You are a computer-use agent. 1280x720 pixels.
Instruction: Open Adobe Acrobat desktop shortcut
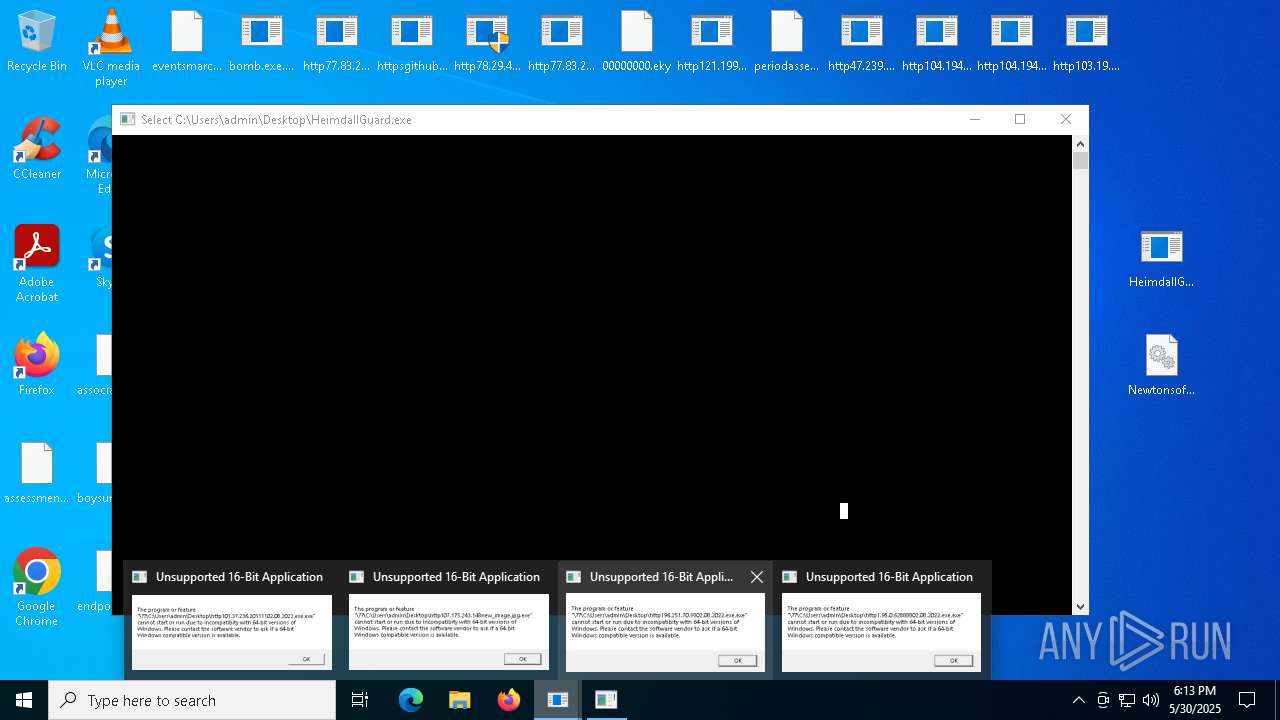point(37,264)
